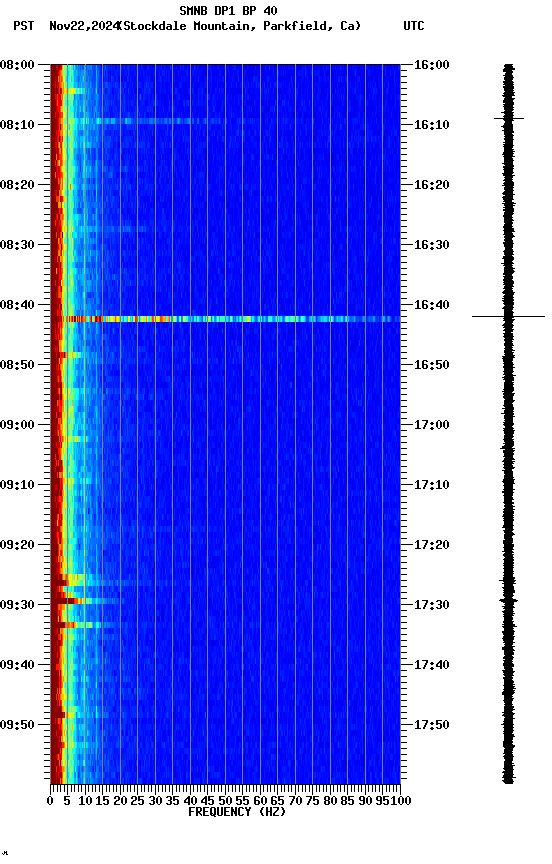This screenshot has height=864, width=552.
Task: Click the large seismogram spike near 16:42
Action: click(x=508, y=317)
